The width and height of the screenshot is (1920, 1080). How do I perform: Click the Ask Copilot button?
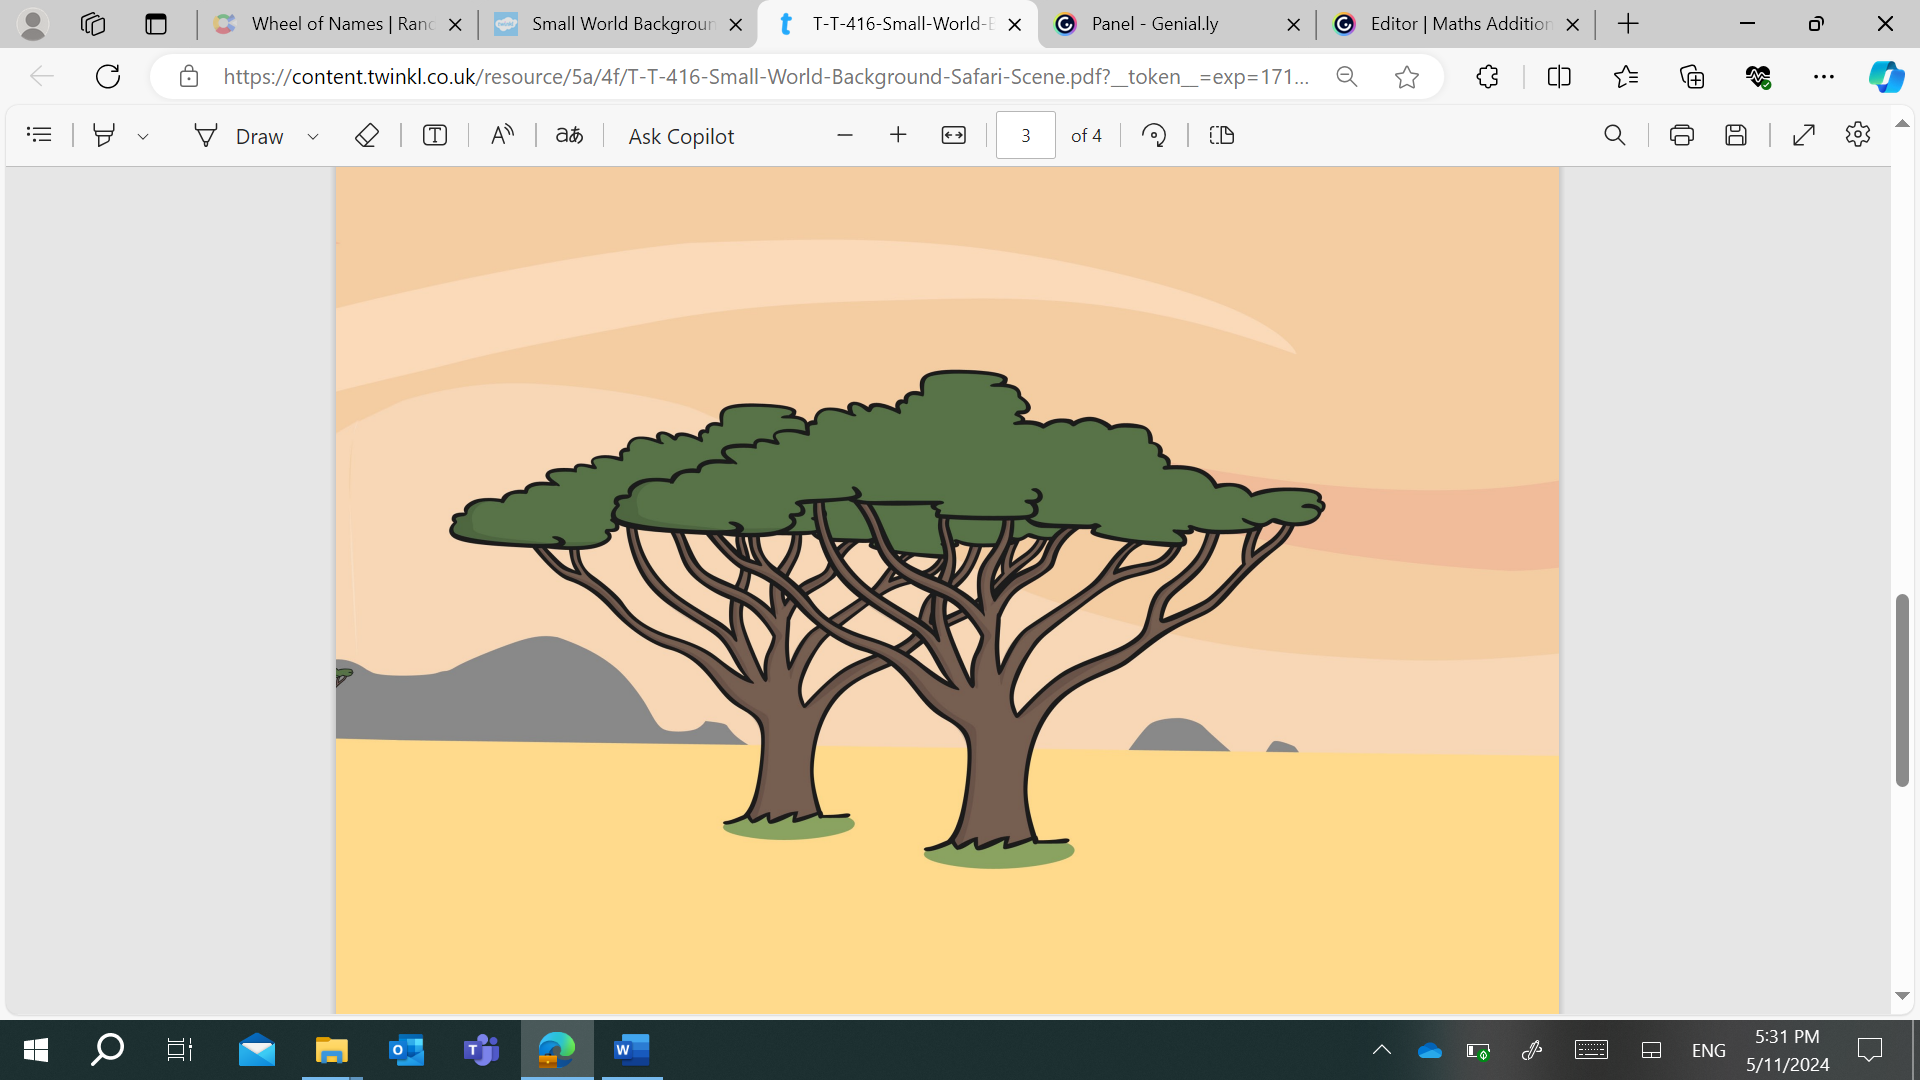[681, 136]
